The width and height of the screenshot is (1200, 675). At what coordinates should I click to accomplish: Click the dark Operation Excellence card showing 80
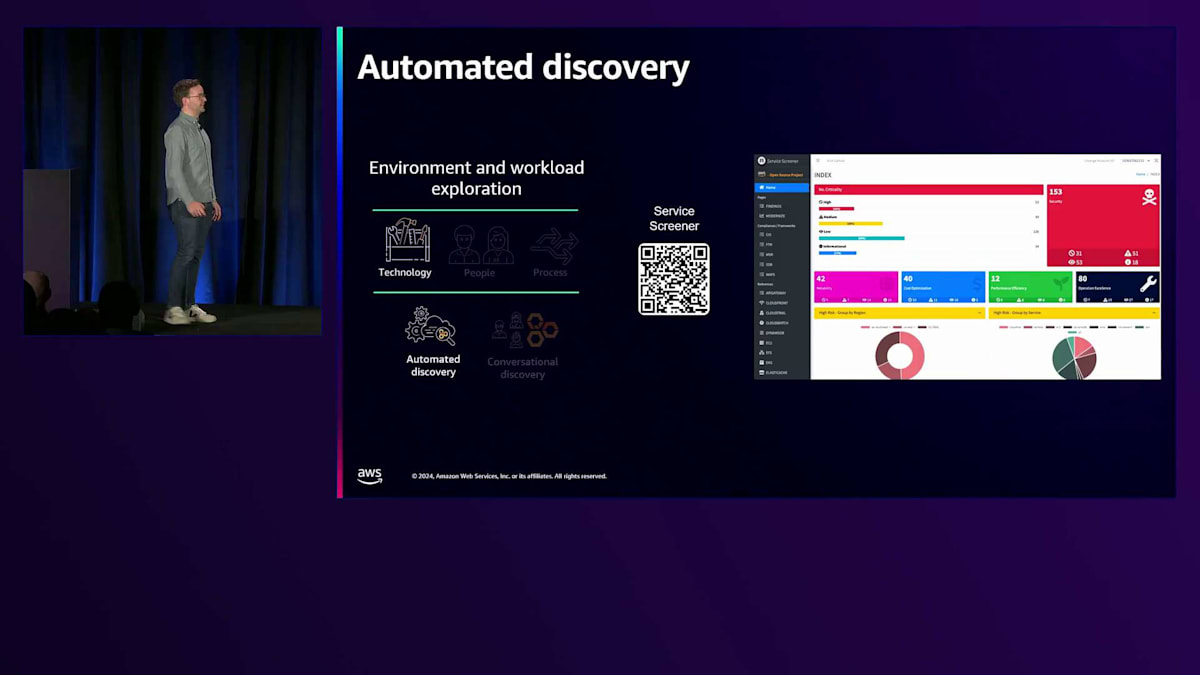(x=1118, y=287)
